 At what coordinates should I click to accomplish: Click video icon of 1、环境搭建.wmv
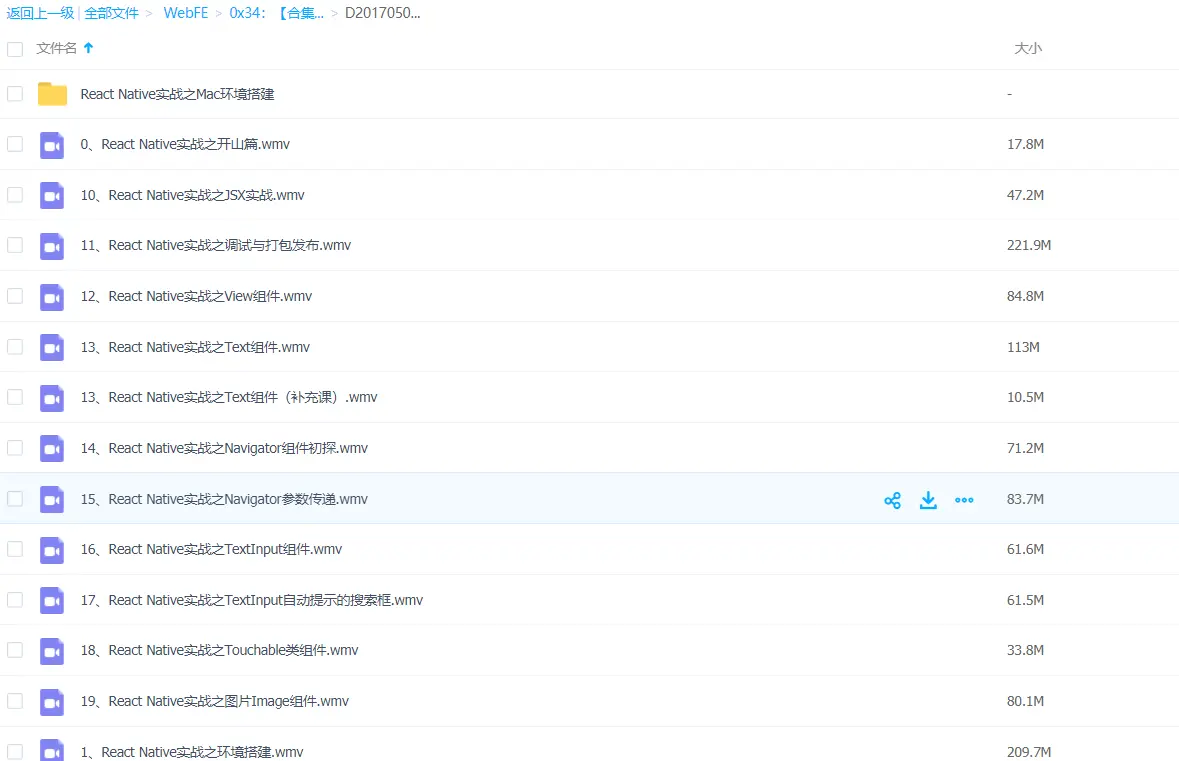[x=52, y=750]
